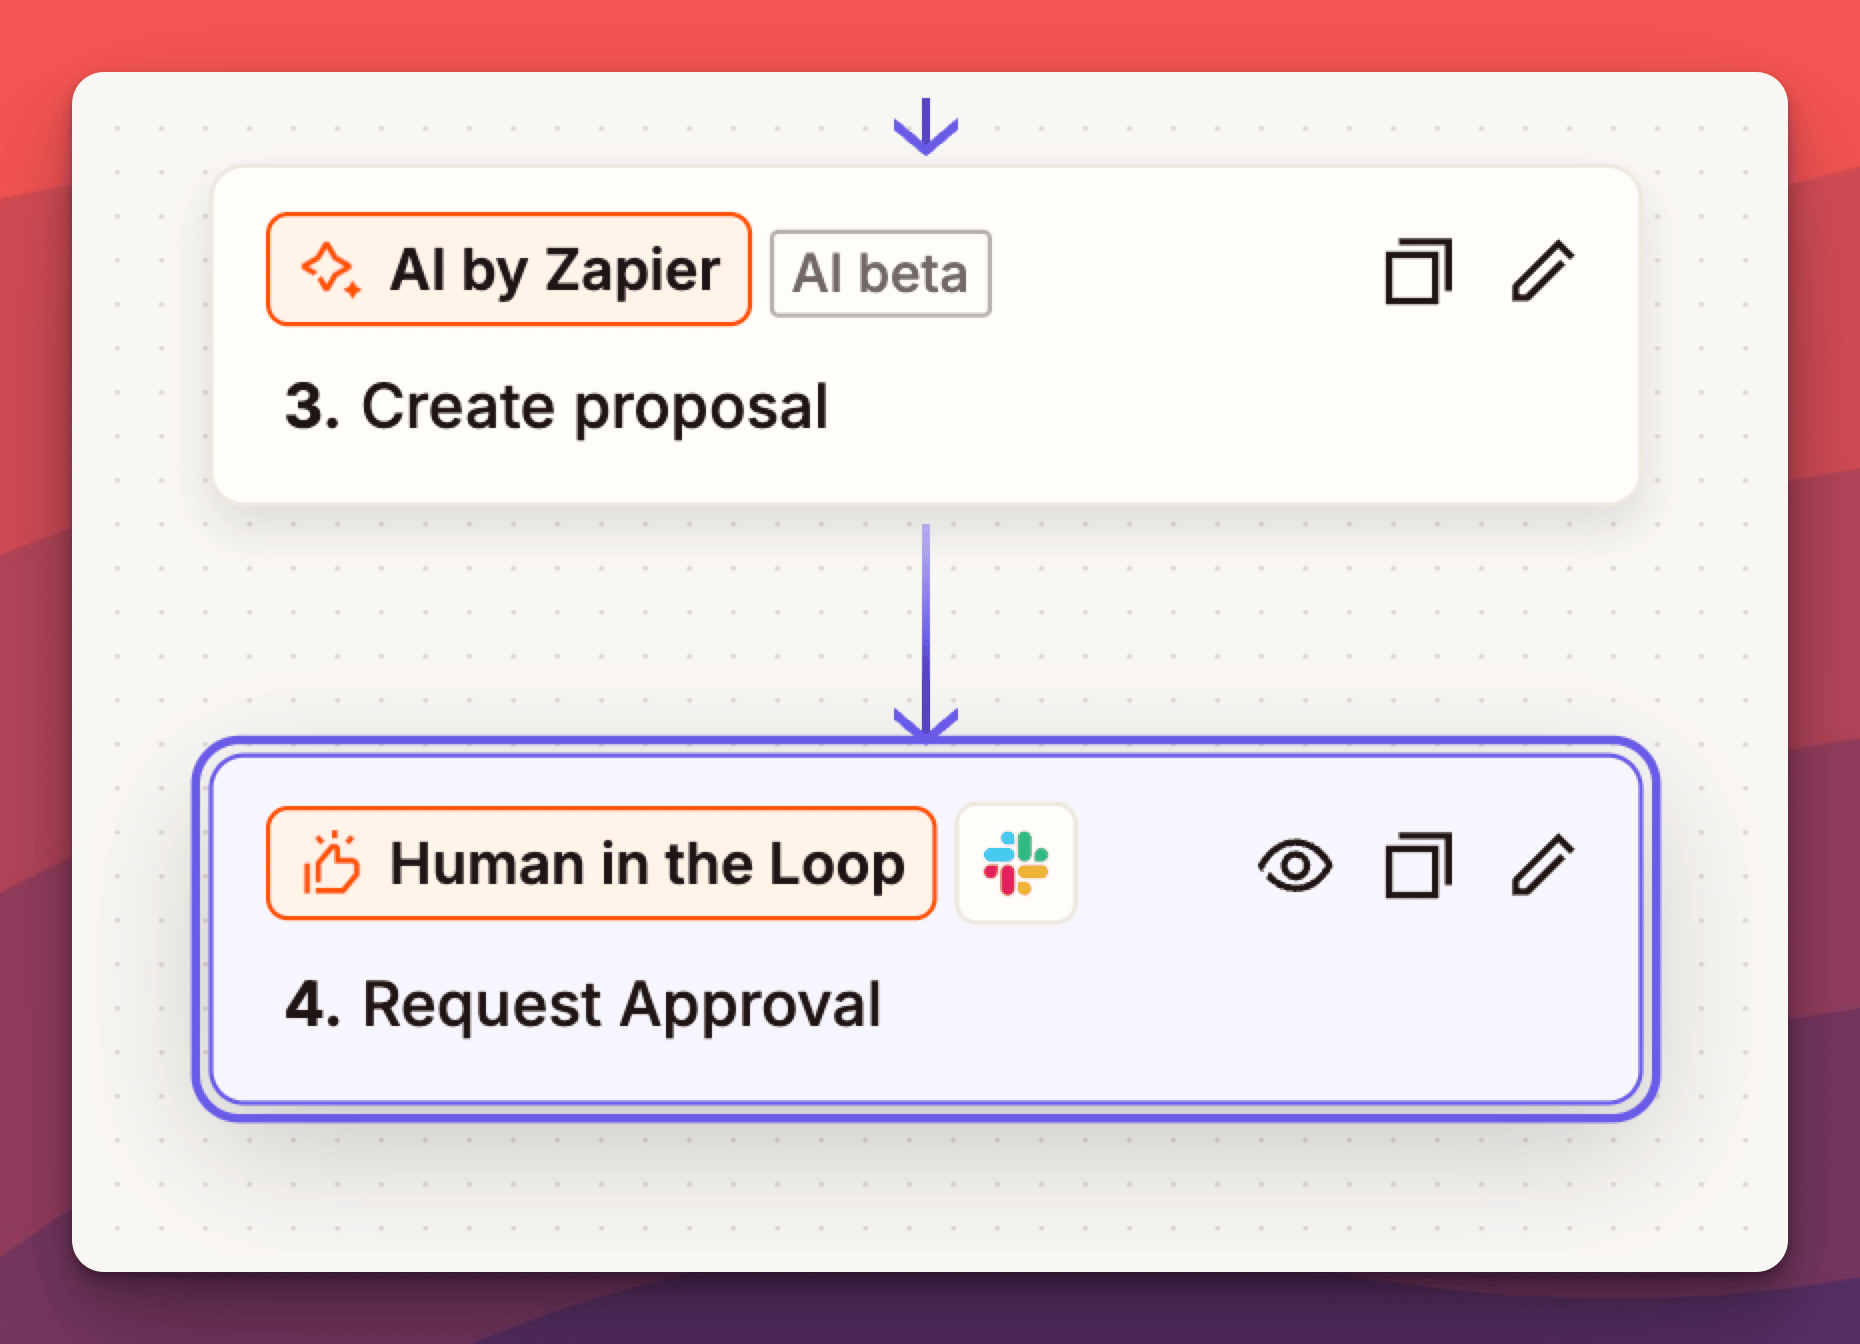Click the sparkle icon in AI by Zapier badge

click(329, 269)
